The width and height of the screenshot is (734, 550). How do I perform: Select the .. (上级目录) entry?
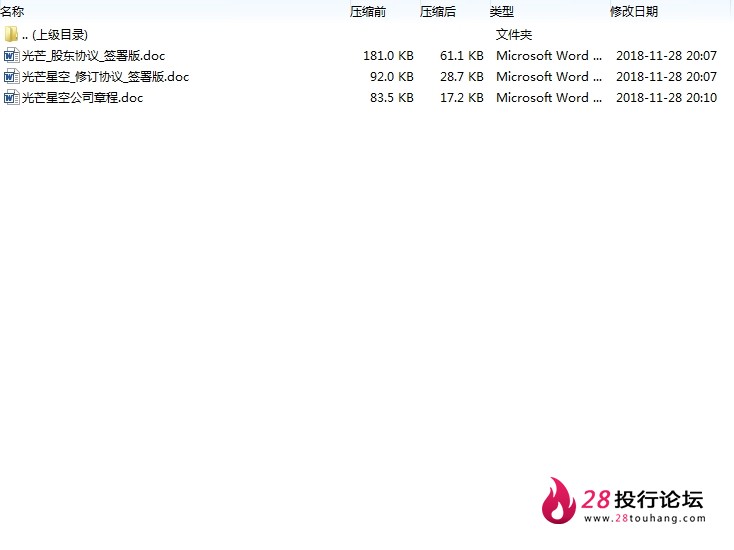(x=55, y=35)
